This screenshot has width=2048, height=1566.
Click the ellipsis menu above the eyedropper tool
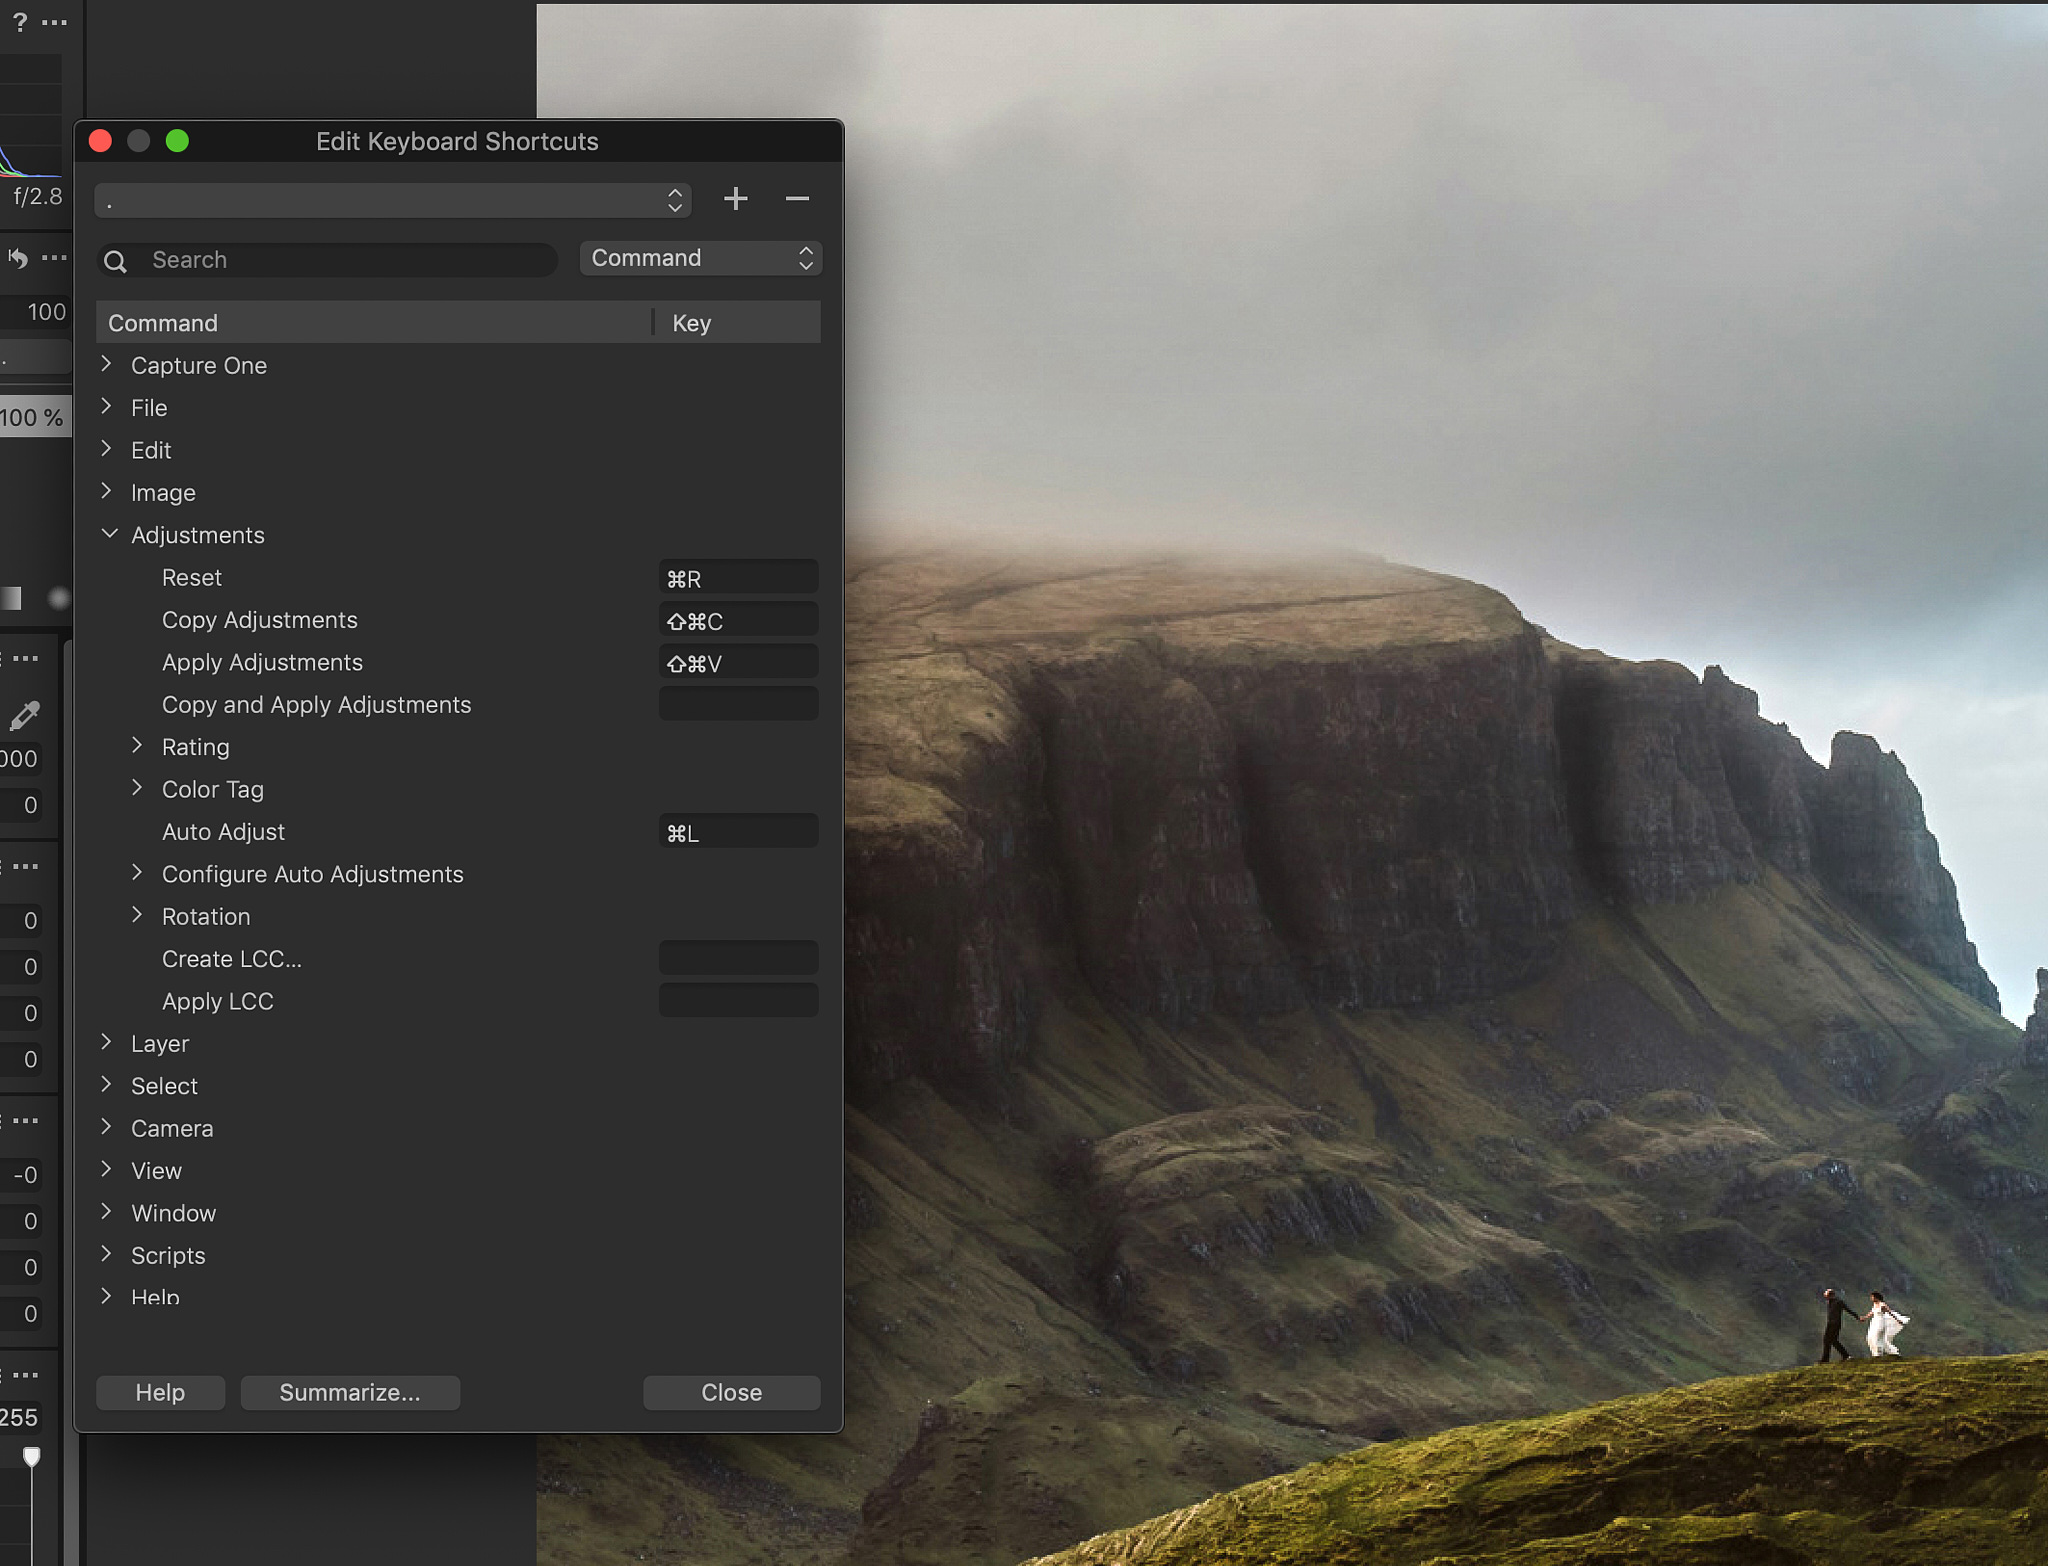(25, 657)
